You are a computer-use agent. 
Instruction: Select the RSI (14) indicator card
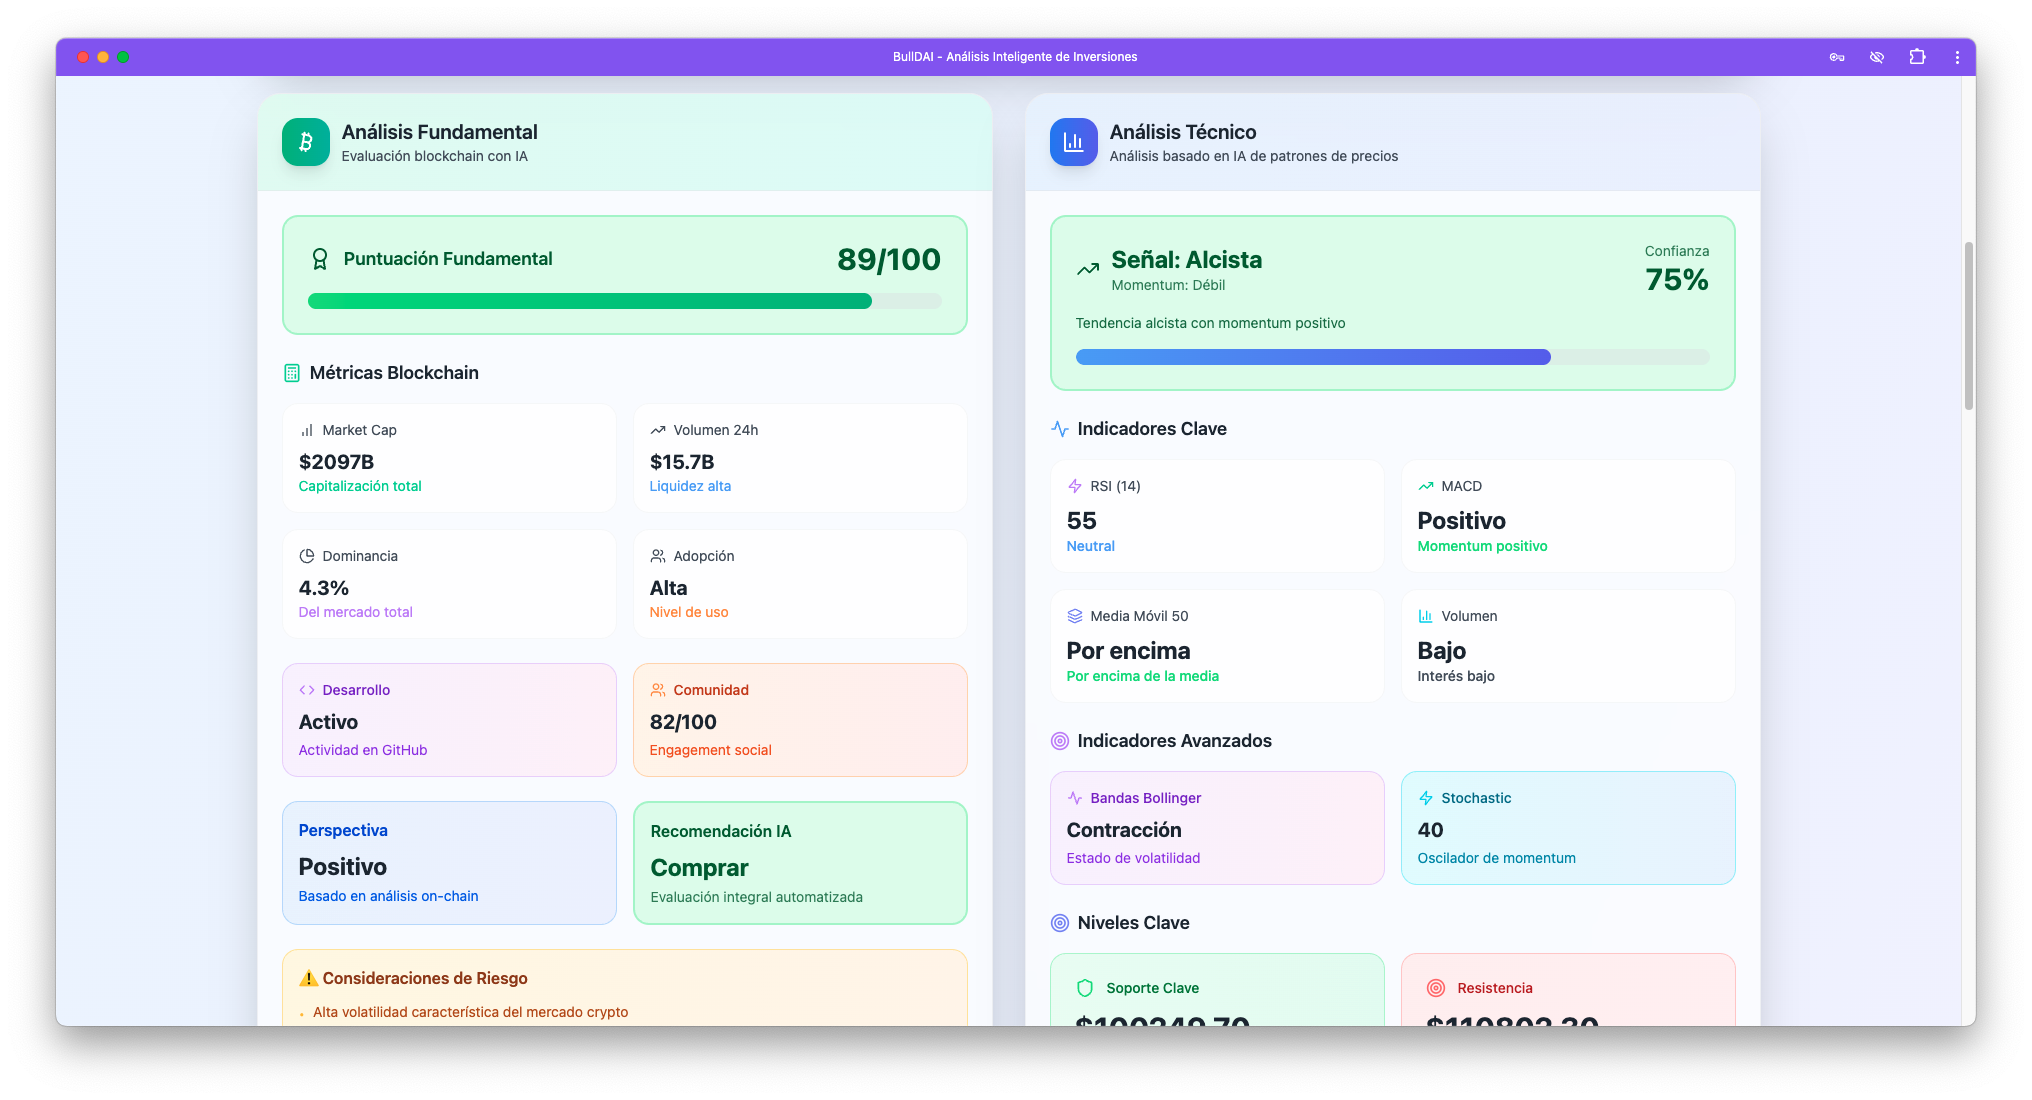point(1217,516)
